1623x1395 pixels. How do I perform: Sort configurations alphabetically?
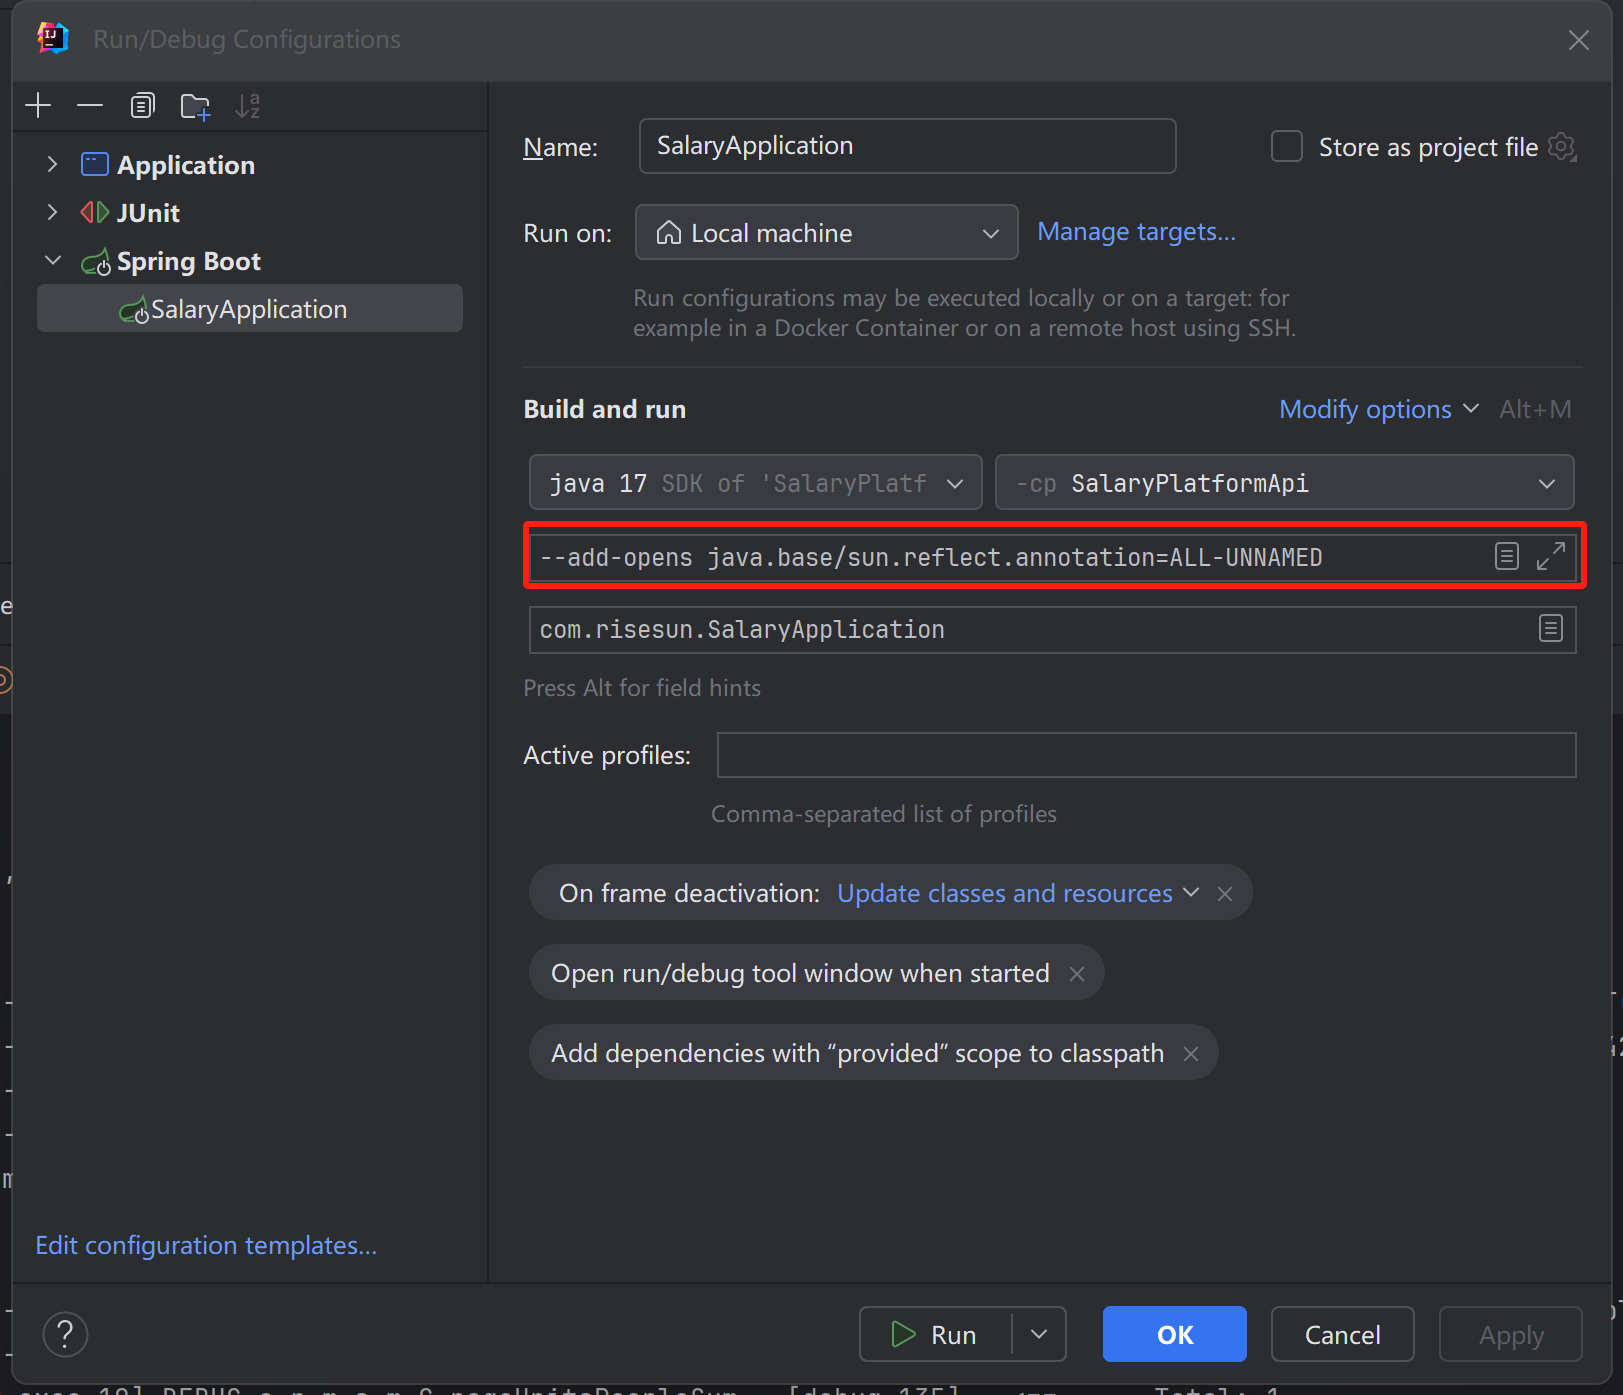click(247, 105)
